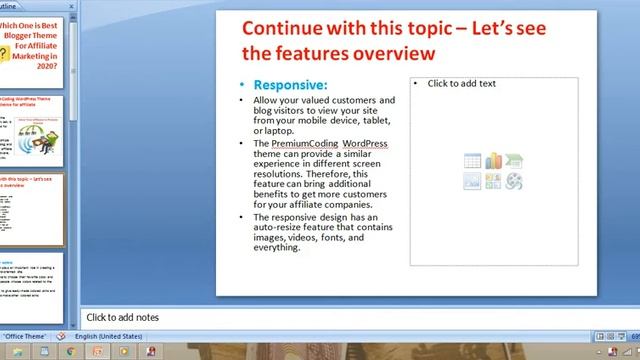Insert clip art via placeholder icon
This screenshot has height=360, width=640.
493,181
